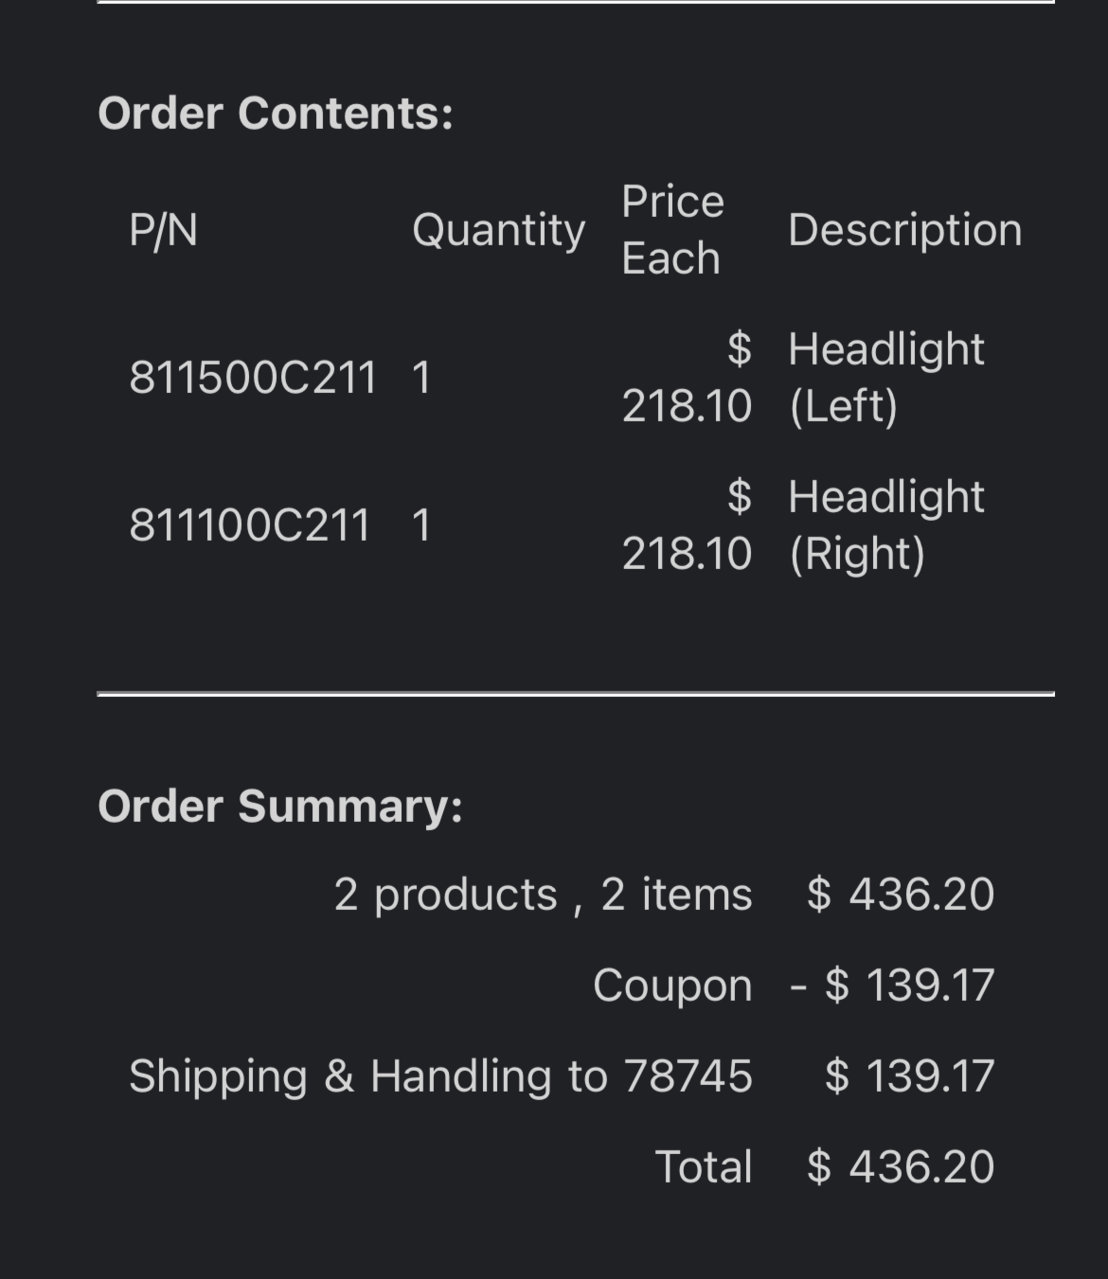Viewport: 1108px width, 1279px height.
Task: Click the right headlight price $218.10
Action: click(x=687, y=526)
